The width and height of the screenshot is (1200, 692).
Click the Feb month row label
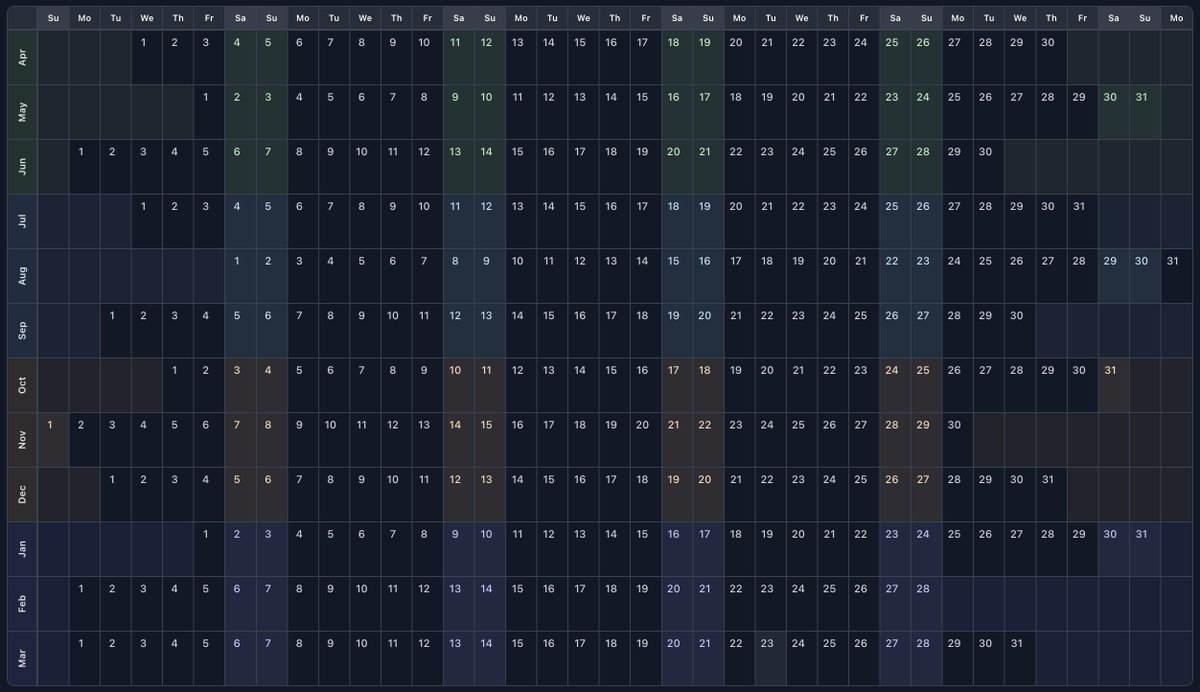click(x=22, y=604)
